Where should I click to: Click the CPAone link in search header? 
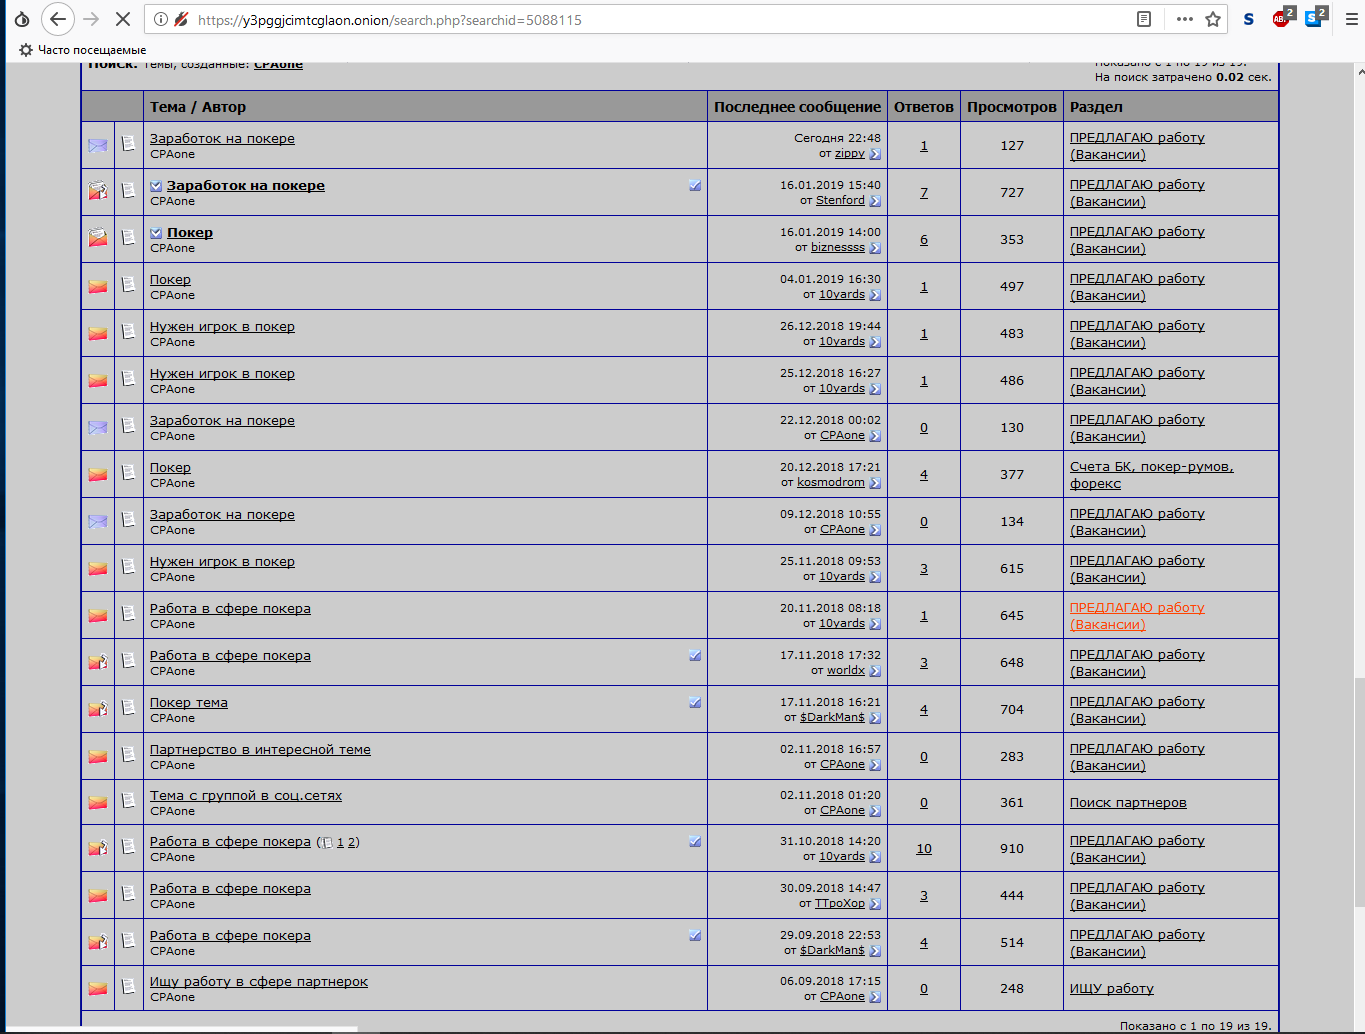tap(278, 64)
